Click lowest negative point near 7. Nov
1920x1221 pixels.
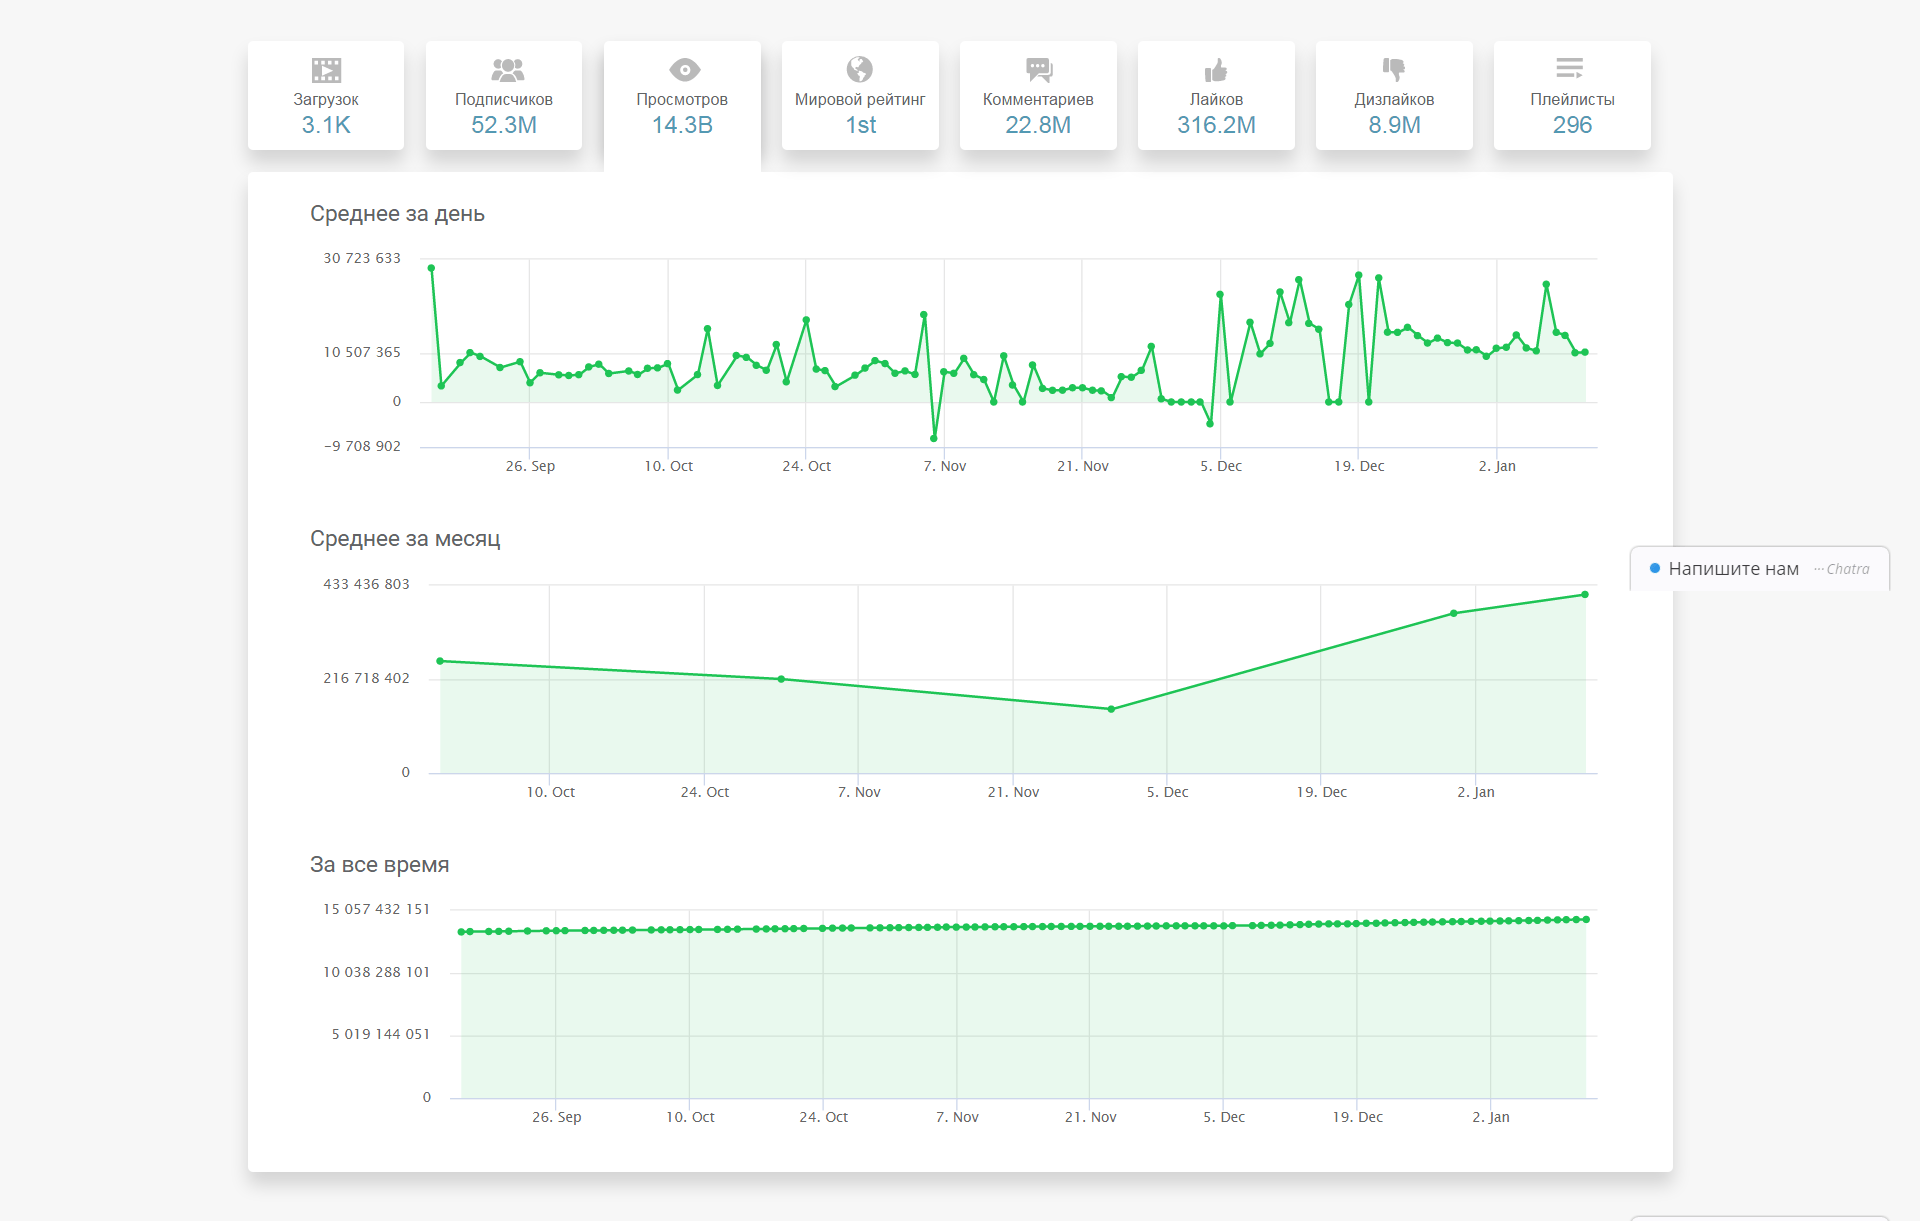934,438
